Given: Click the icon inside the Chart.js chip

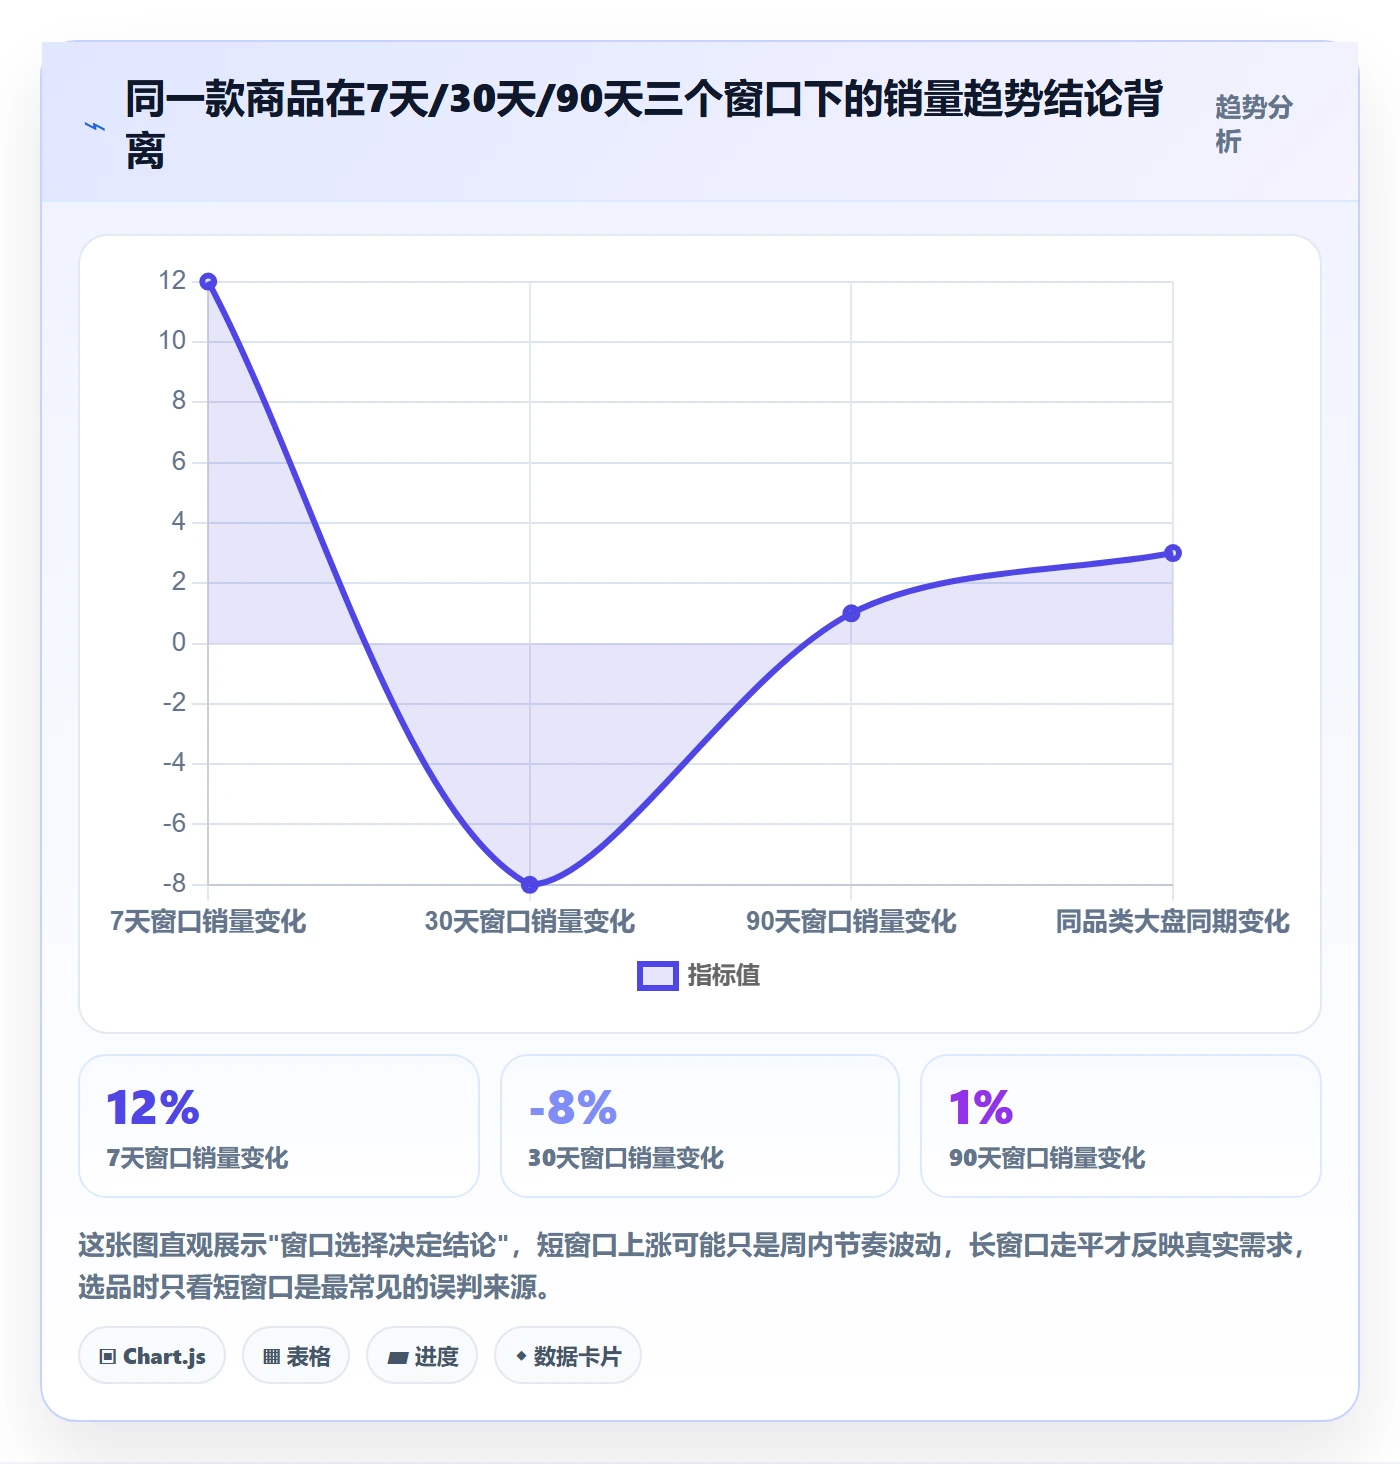Looking at the screenshot, I should 108,1357.
